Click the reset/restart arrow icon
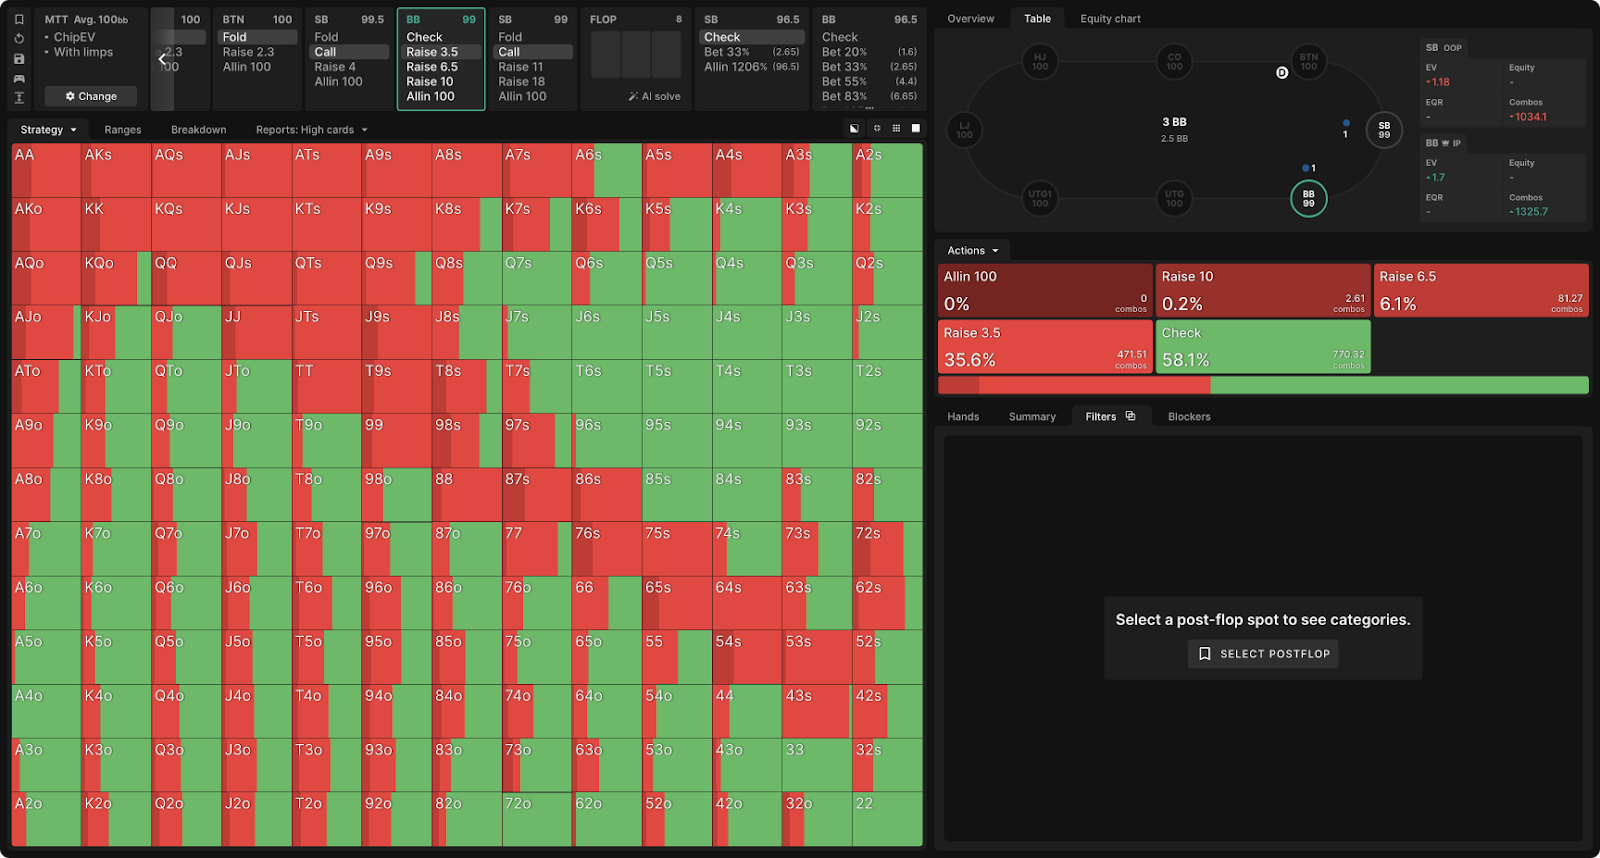Image resolution: width=1600 pixels, height=858 pixels. point(19,39)
